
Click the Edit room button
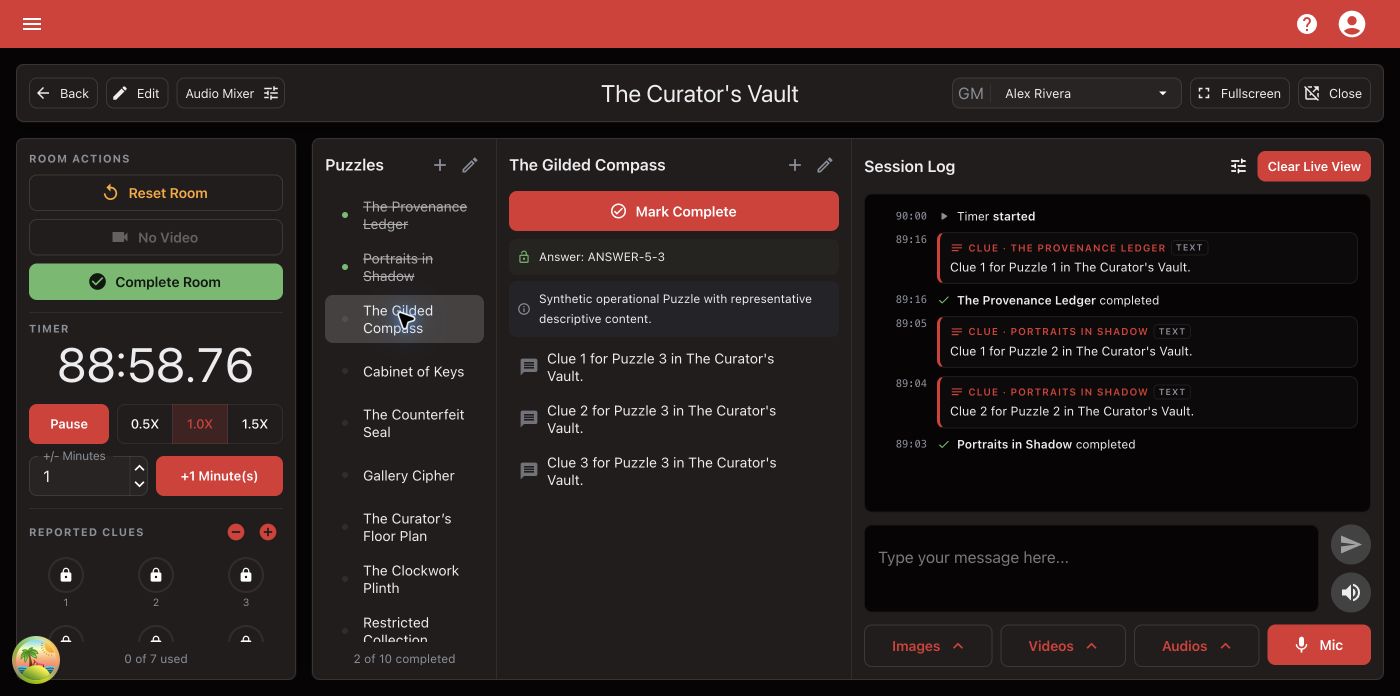click(x=137, y=93)
